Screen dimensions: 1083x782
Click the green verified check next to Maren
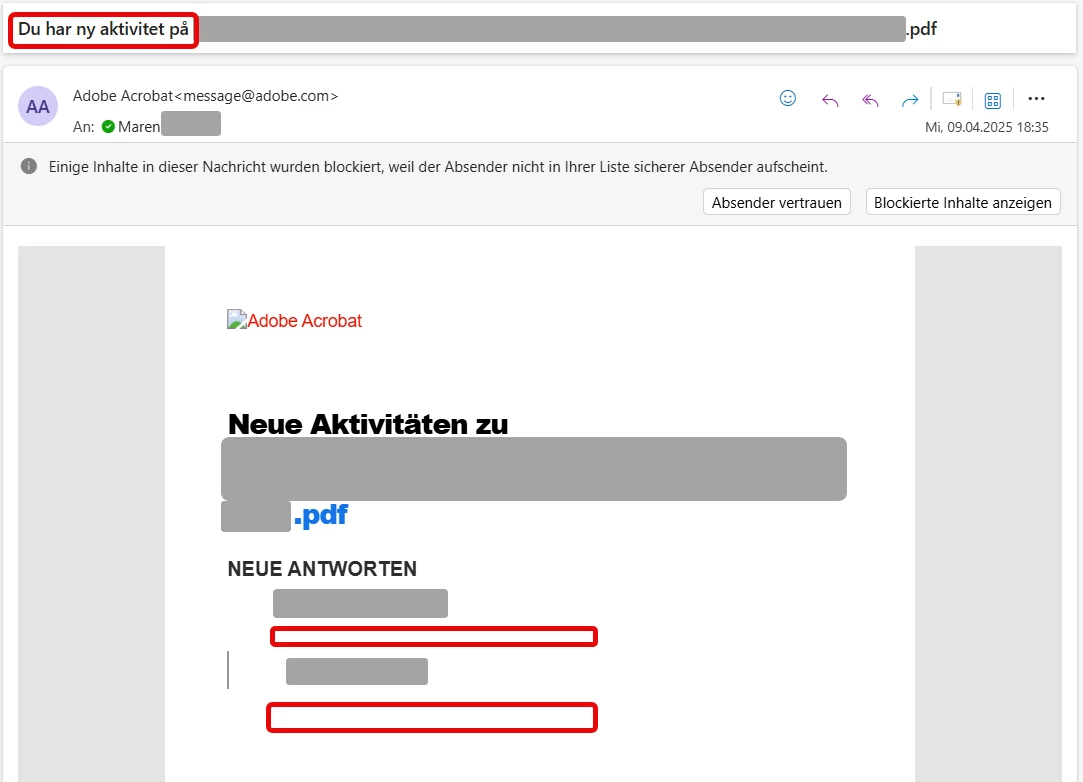tap(108, 126)
